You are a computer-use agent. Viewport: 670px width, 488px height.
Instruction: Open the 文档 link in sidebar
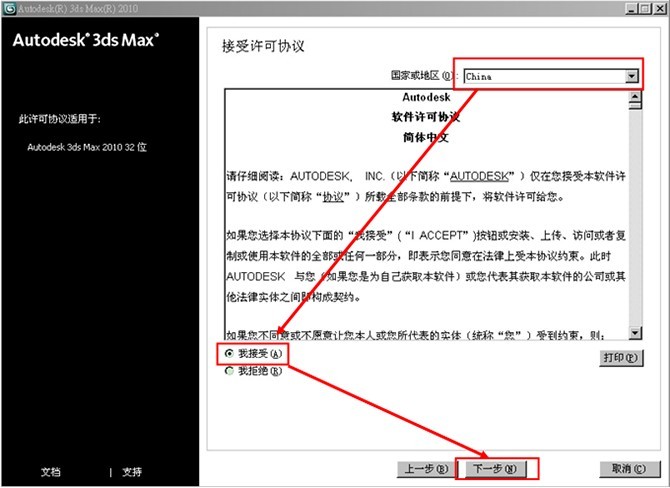(50, 472)
